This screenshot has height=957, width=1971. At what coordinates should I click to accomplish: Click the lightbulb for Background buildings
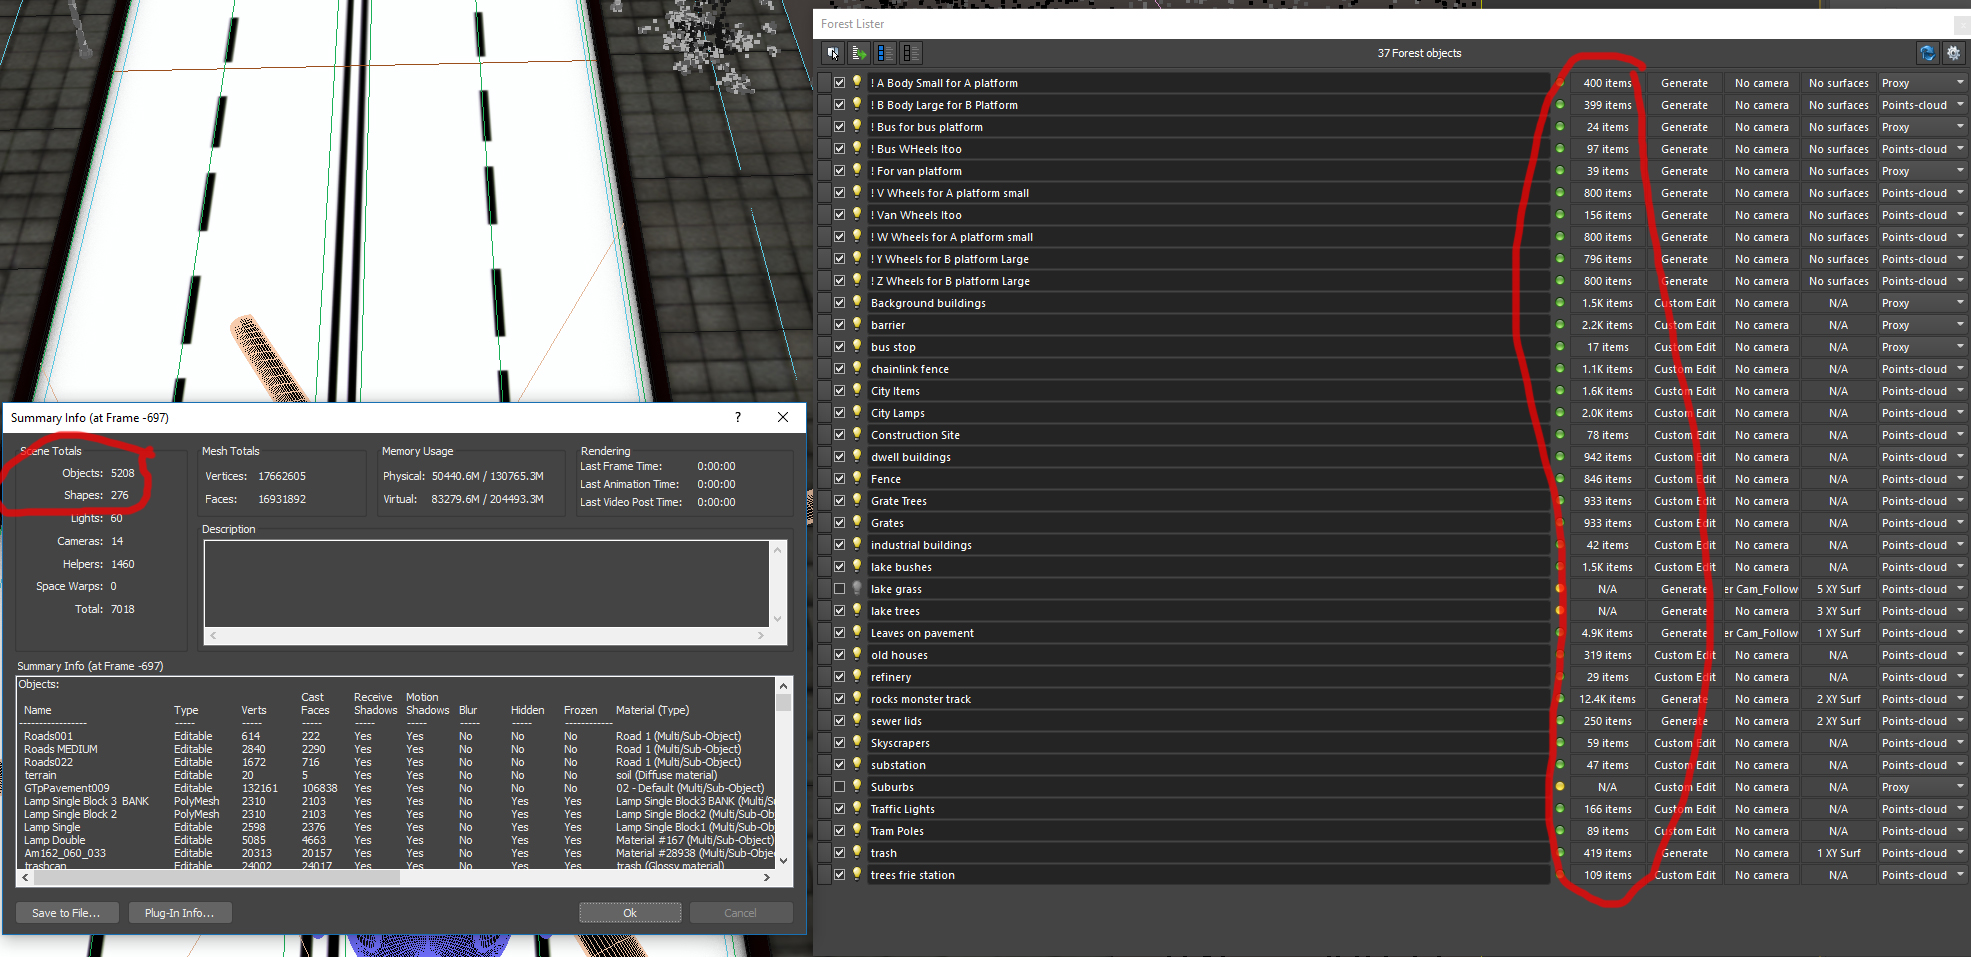click(x=857, y=302)
